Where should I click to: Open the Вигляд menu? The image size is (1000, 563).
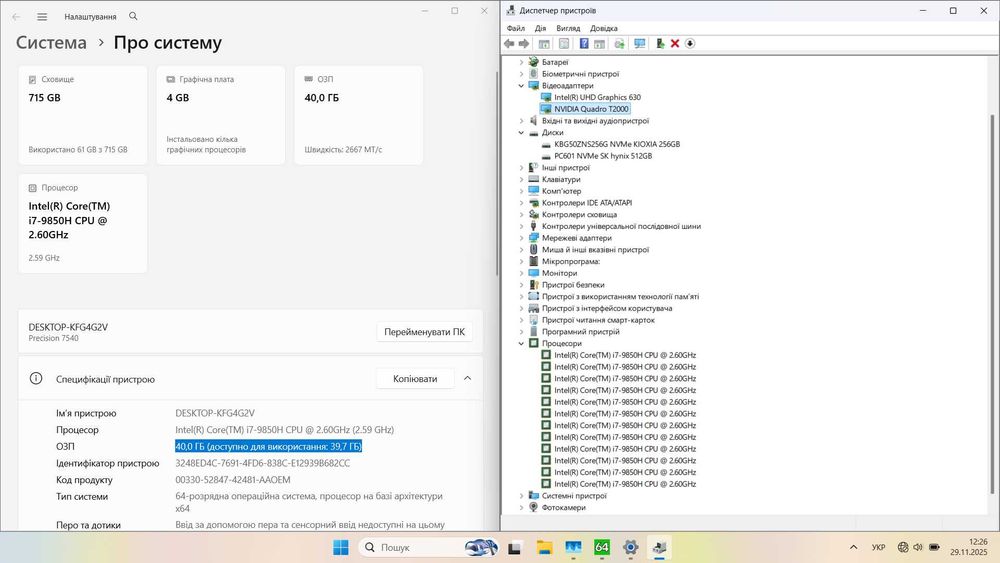(568, 28)
